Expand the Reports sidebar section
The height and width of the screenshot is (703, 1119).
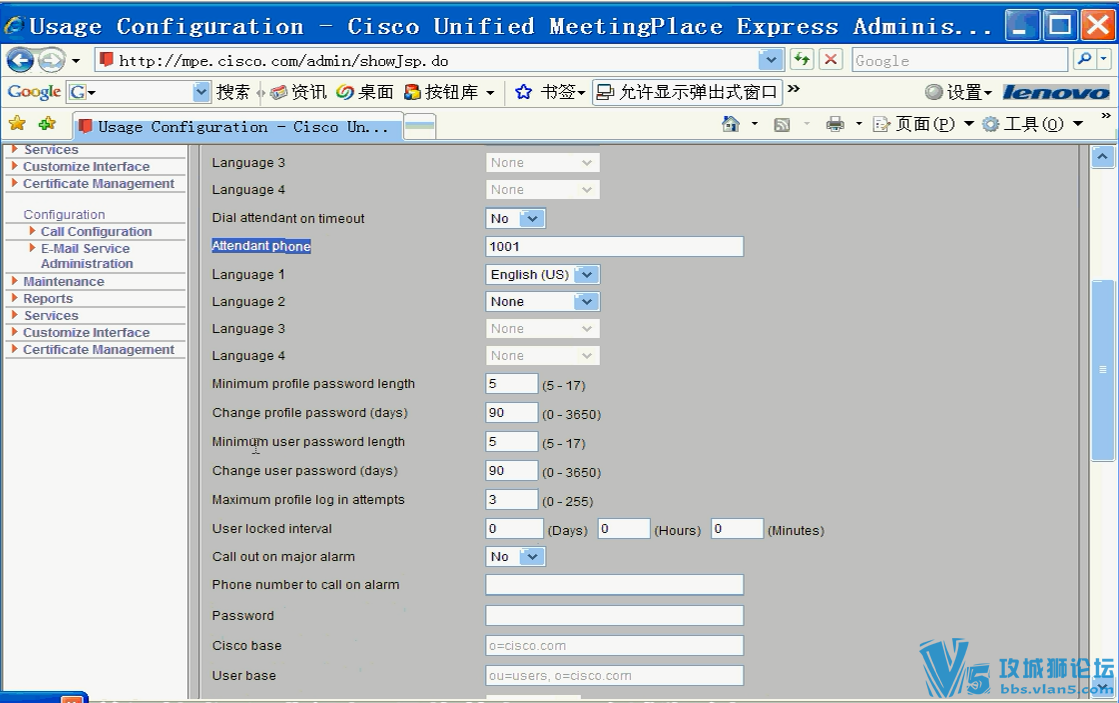pyautogui.click(x=48, y=298)
